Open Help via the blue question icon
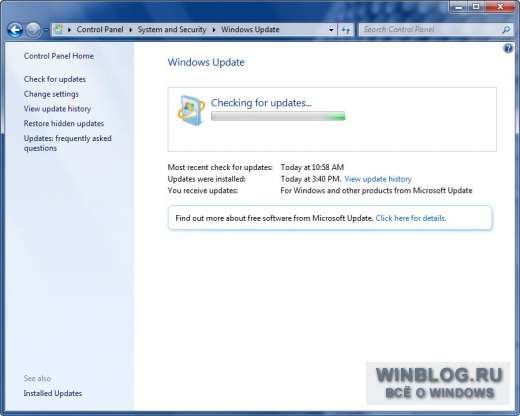 [508, 49]
